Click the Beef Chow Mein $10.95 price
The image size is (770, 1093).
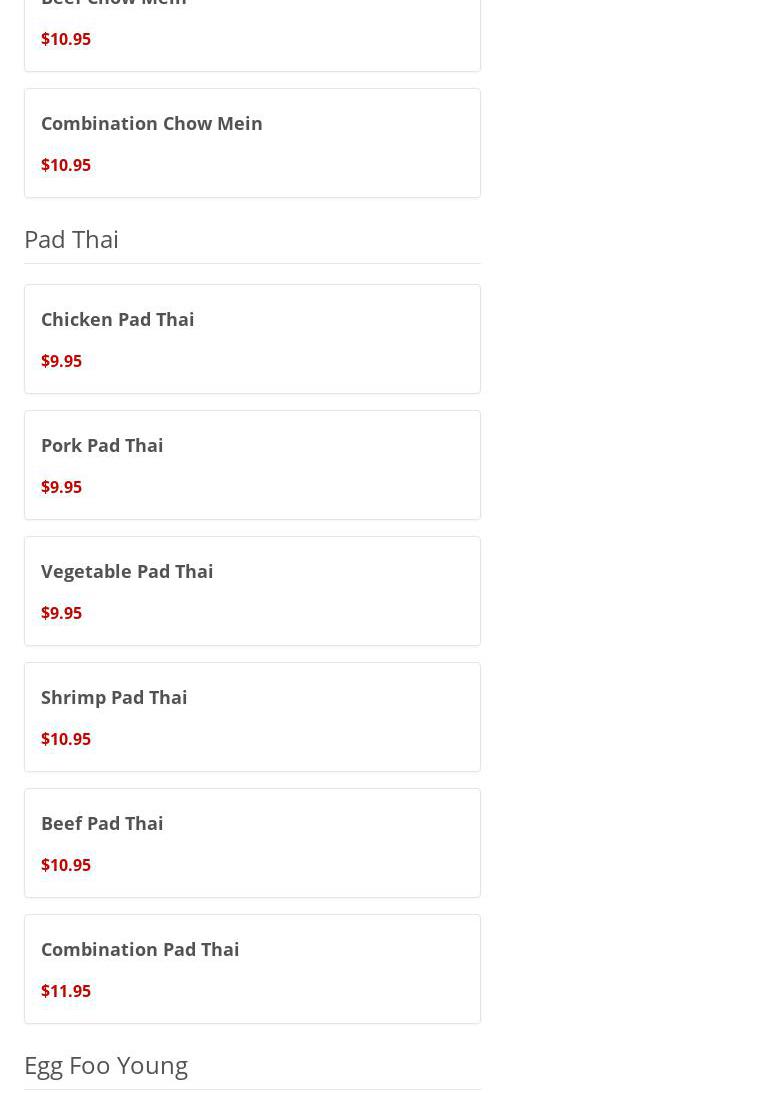coord(66,39)
